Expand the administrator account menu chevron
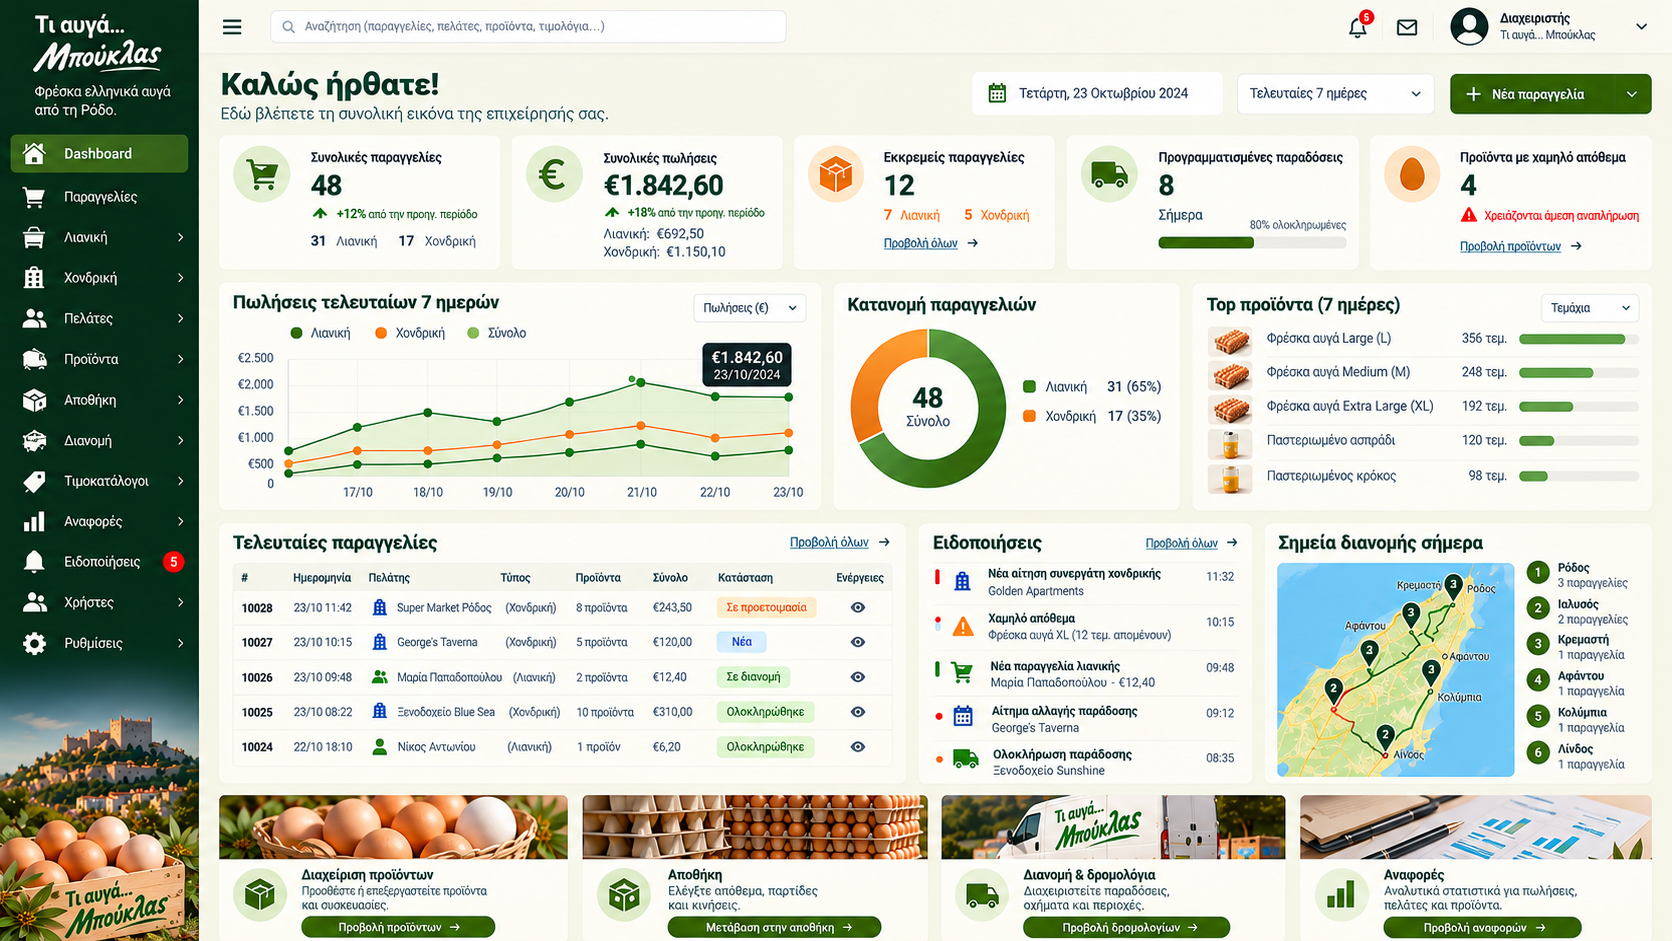1672x941 pixels. 1641,27
